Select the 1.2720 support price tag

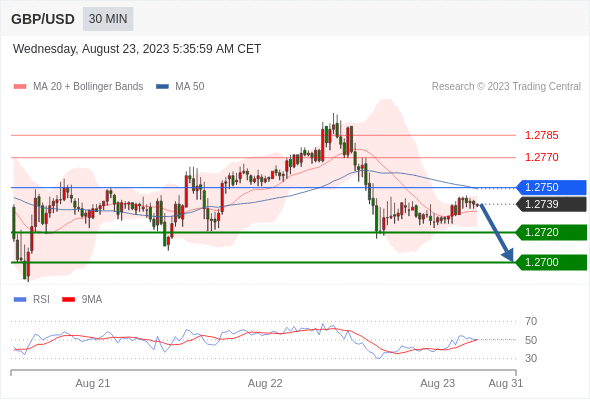[x=551, y=232]
